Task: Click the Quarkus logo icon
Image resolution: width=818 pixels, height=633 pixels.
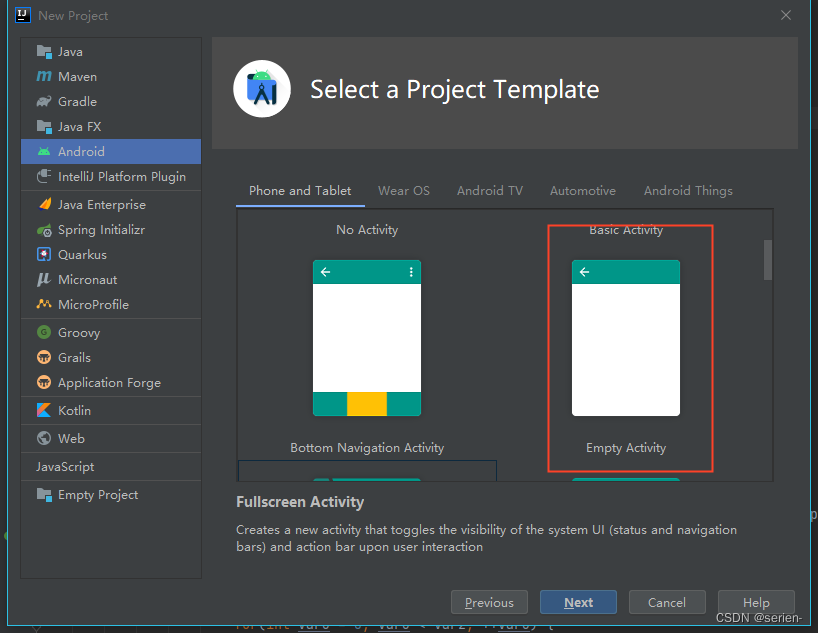Action: pos(44,255)
